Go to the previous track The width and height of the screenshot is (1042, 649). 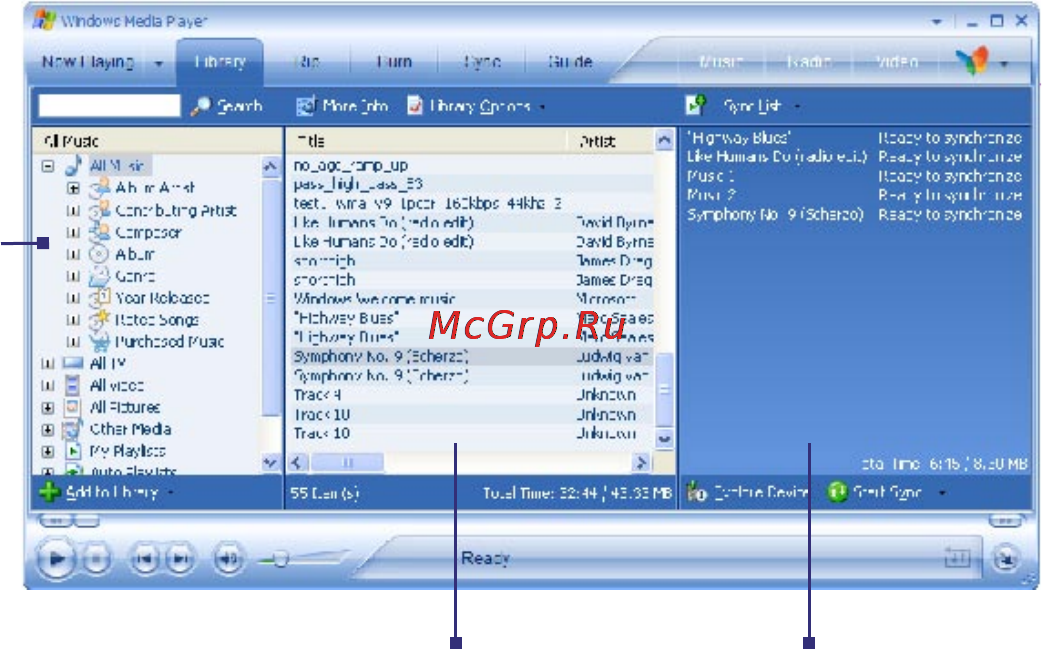pos(144,559)
